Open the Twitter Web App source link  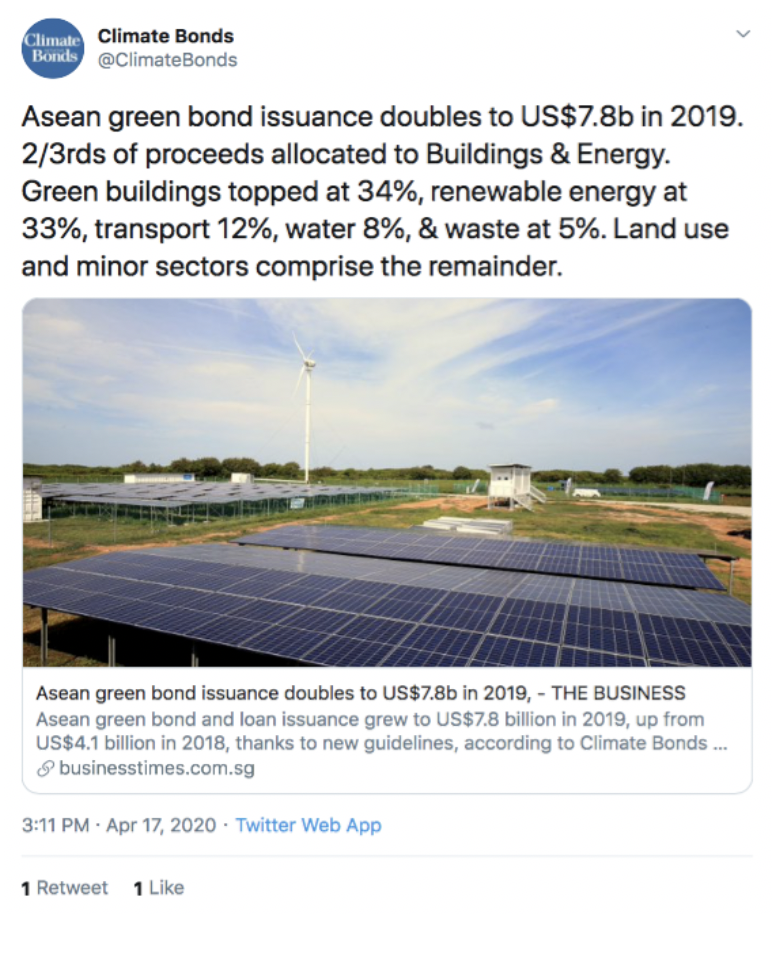[x=309, y=825]
